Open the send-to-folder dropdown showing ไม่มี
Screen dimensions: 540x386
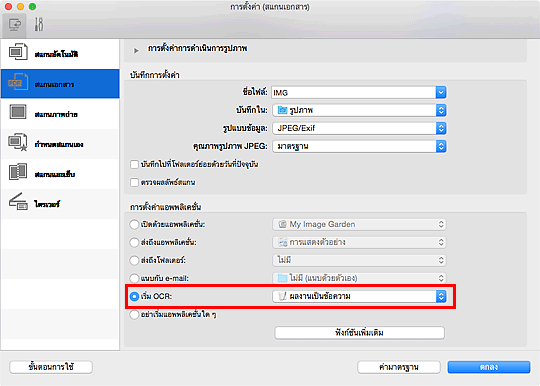(x=360, y=260)
